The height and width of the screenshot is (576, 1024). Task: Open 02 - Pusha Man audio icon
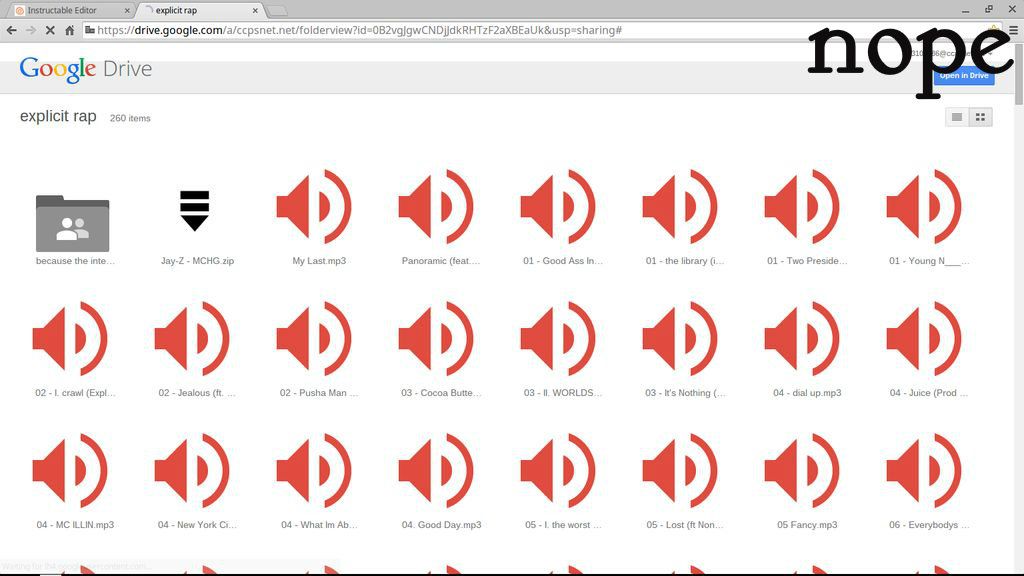(314, 339)
